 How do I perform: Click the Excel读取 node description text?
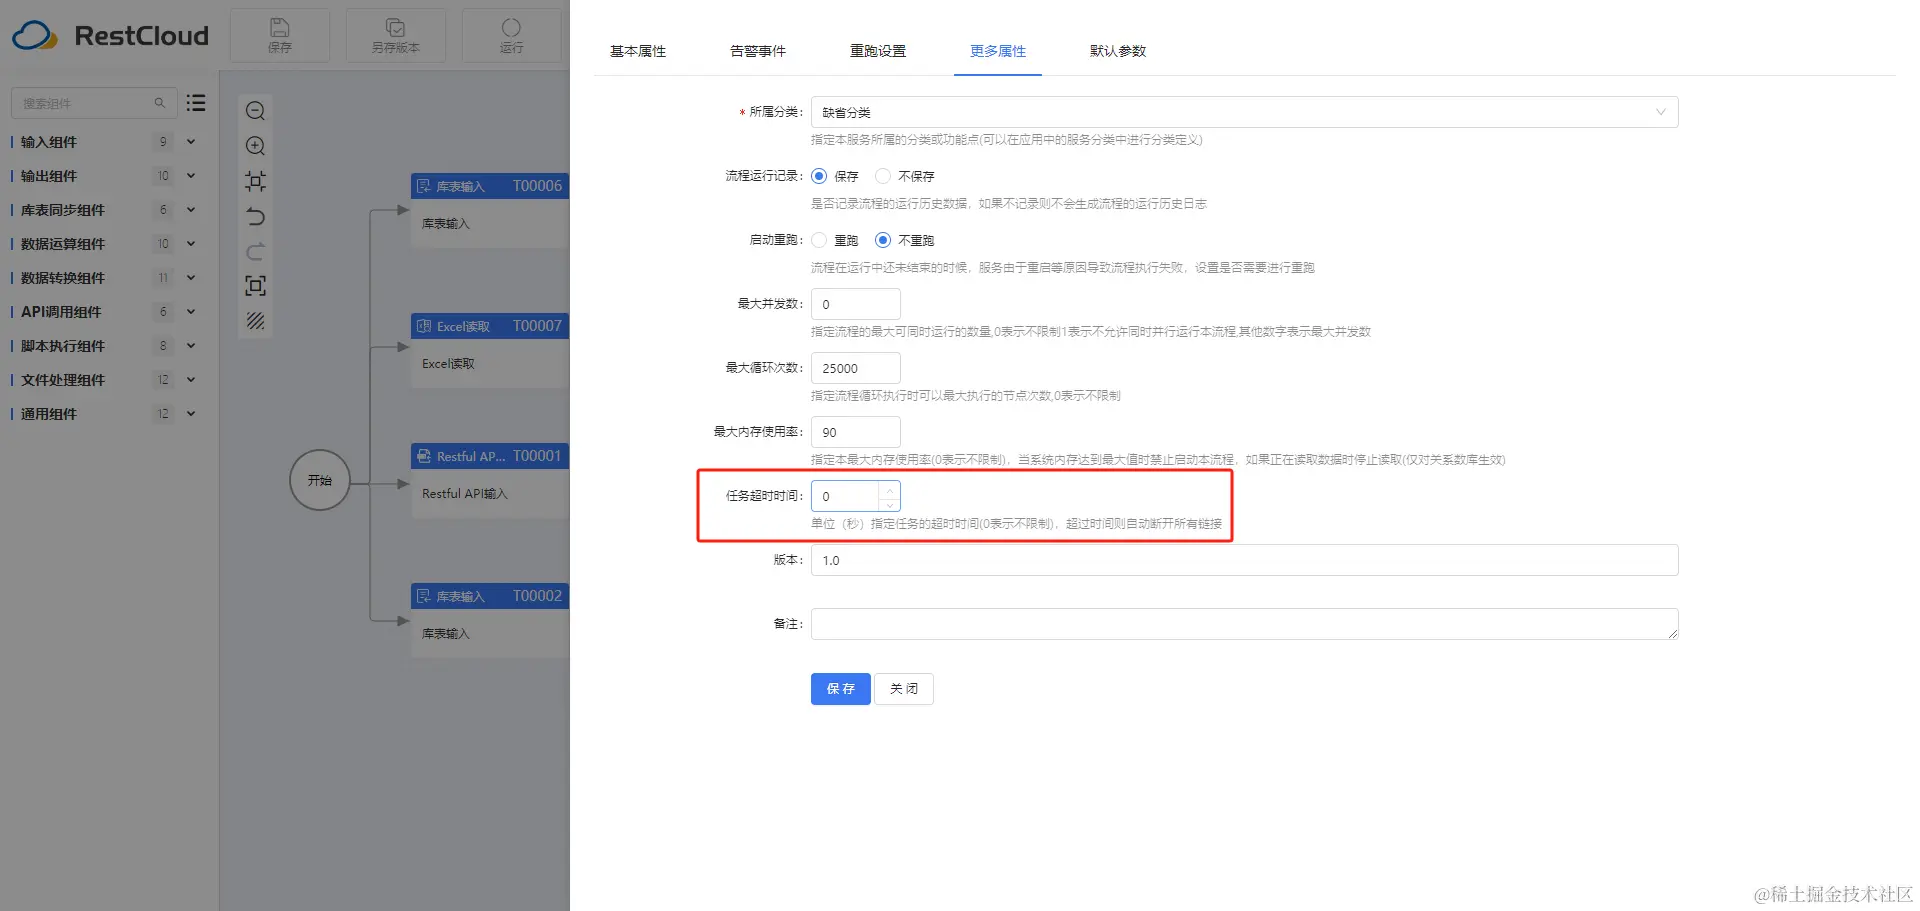448,364
